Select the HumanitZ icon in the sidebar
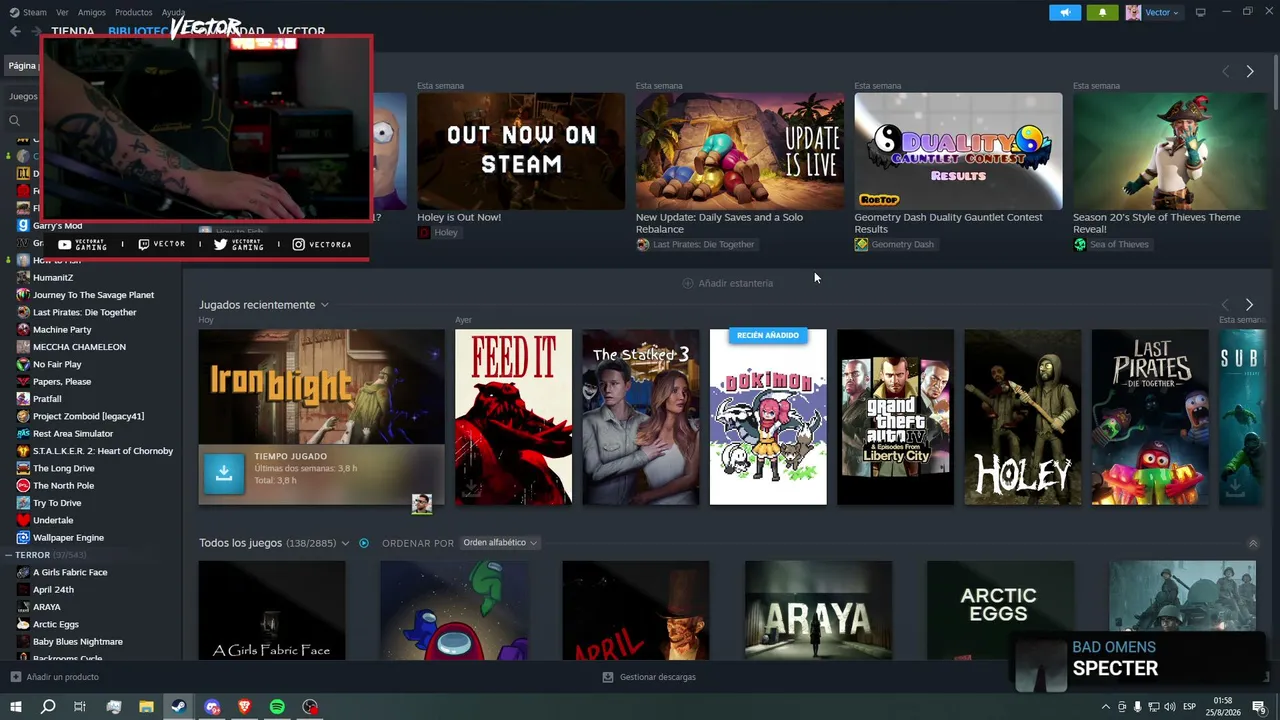The width and height of the screenshot is (1280, 720). [23, 277]
